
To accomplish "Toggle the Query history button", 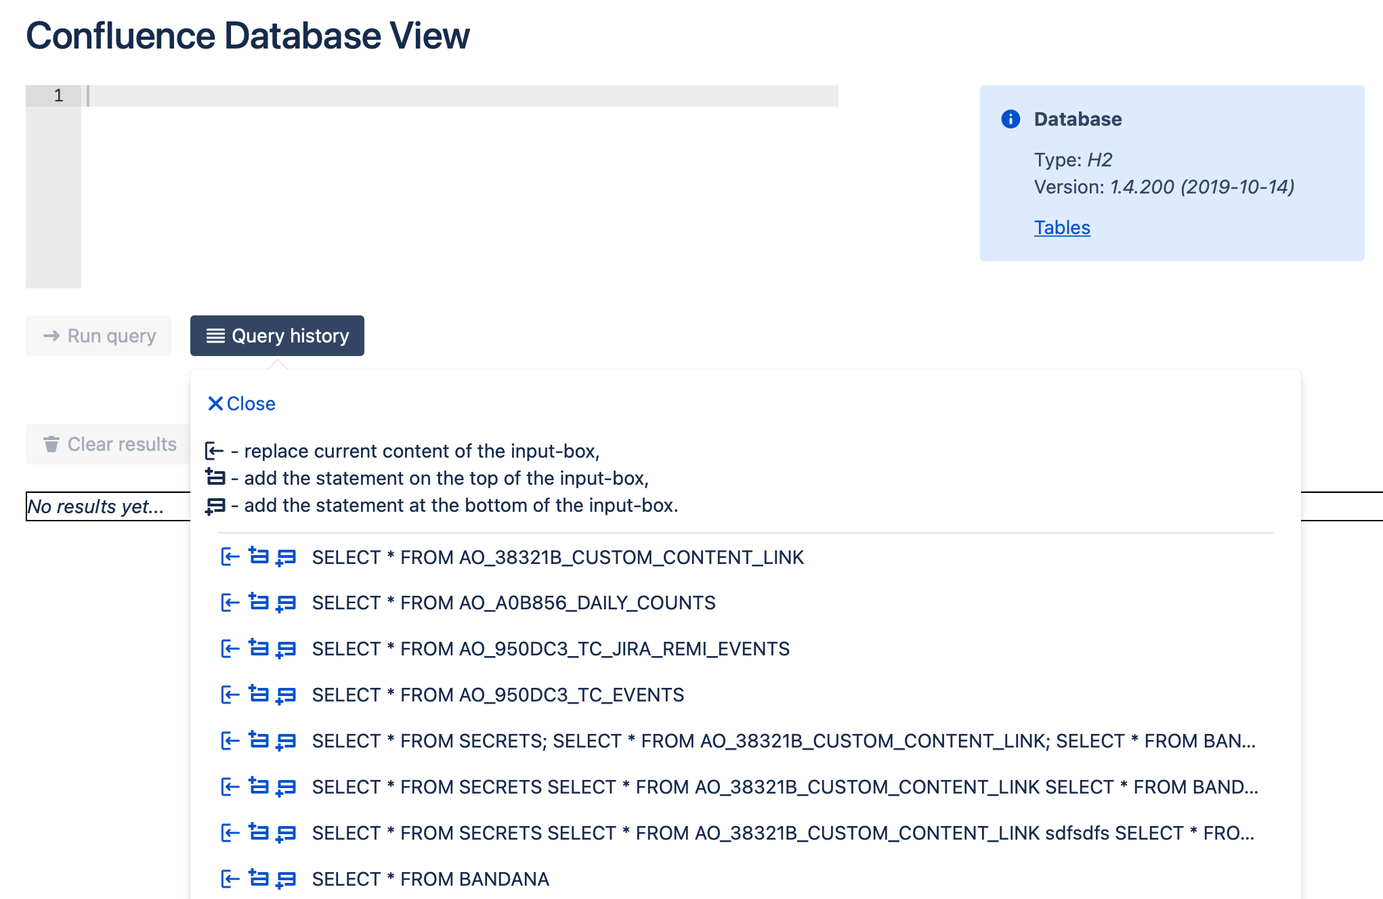I will (x=277, y=336).
